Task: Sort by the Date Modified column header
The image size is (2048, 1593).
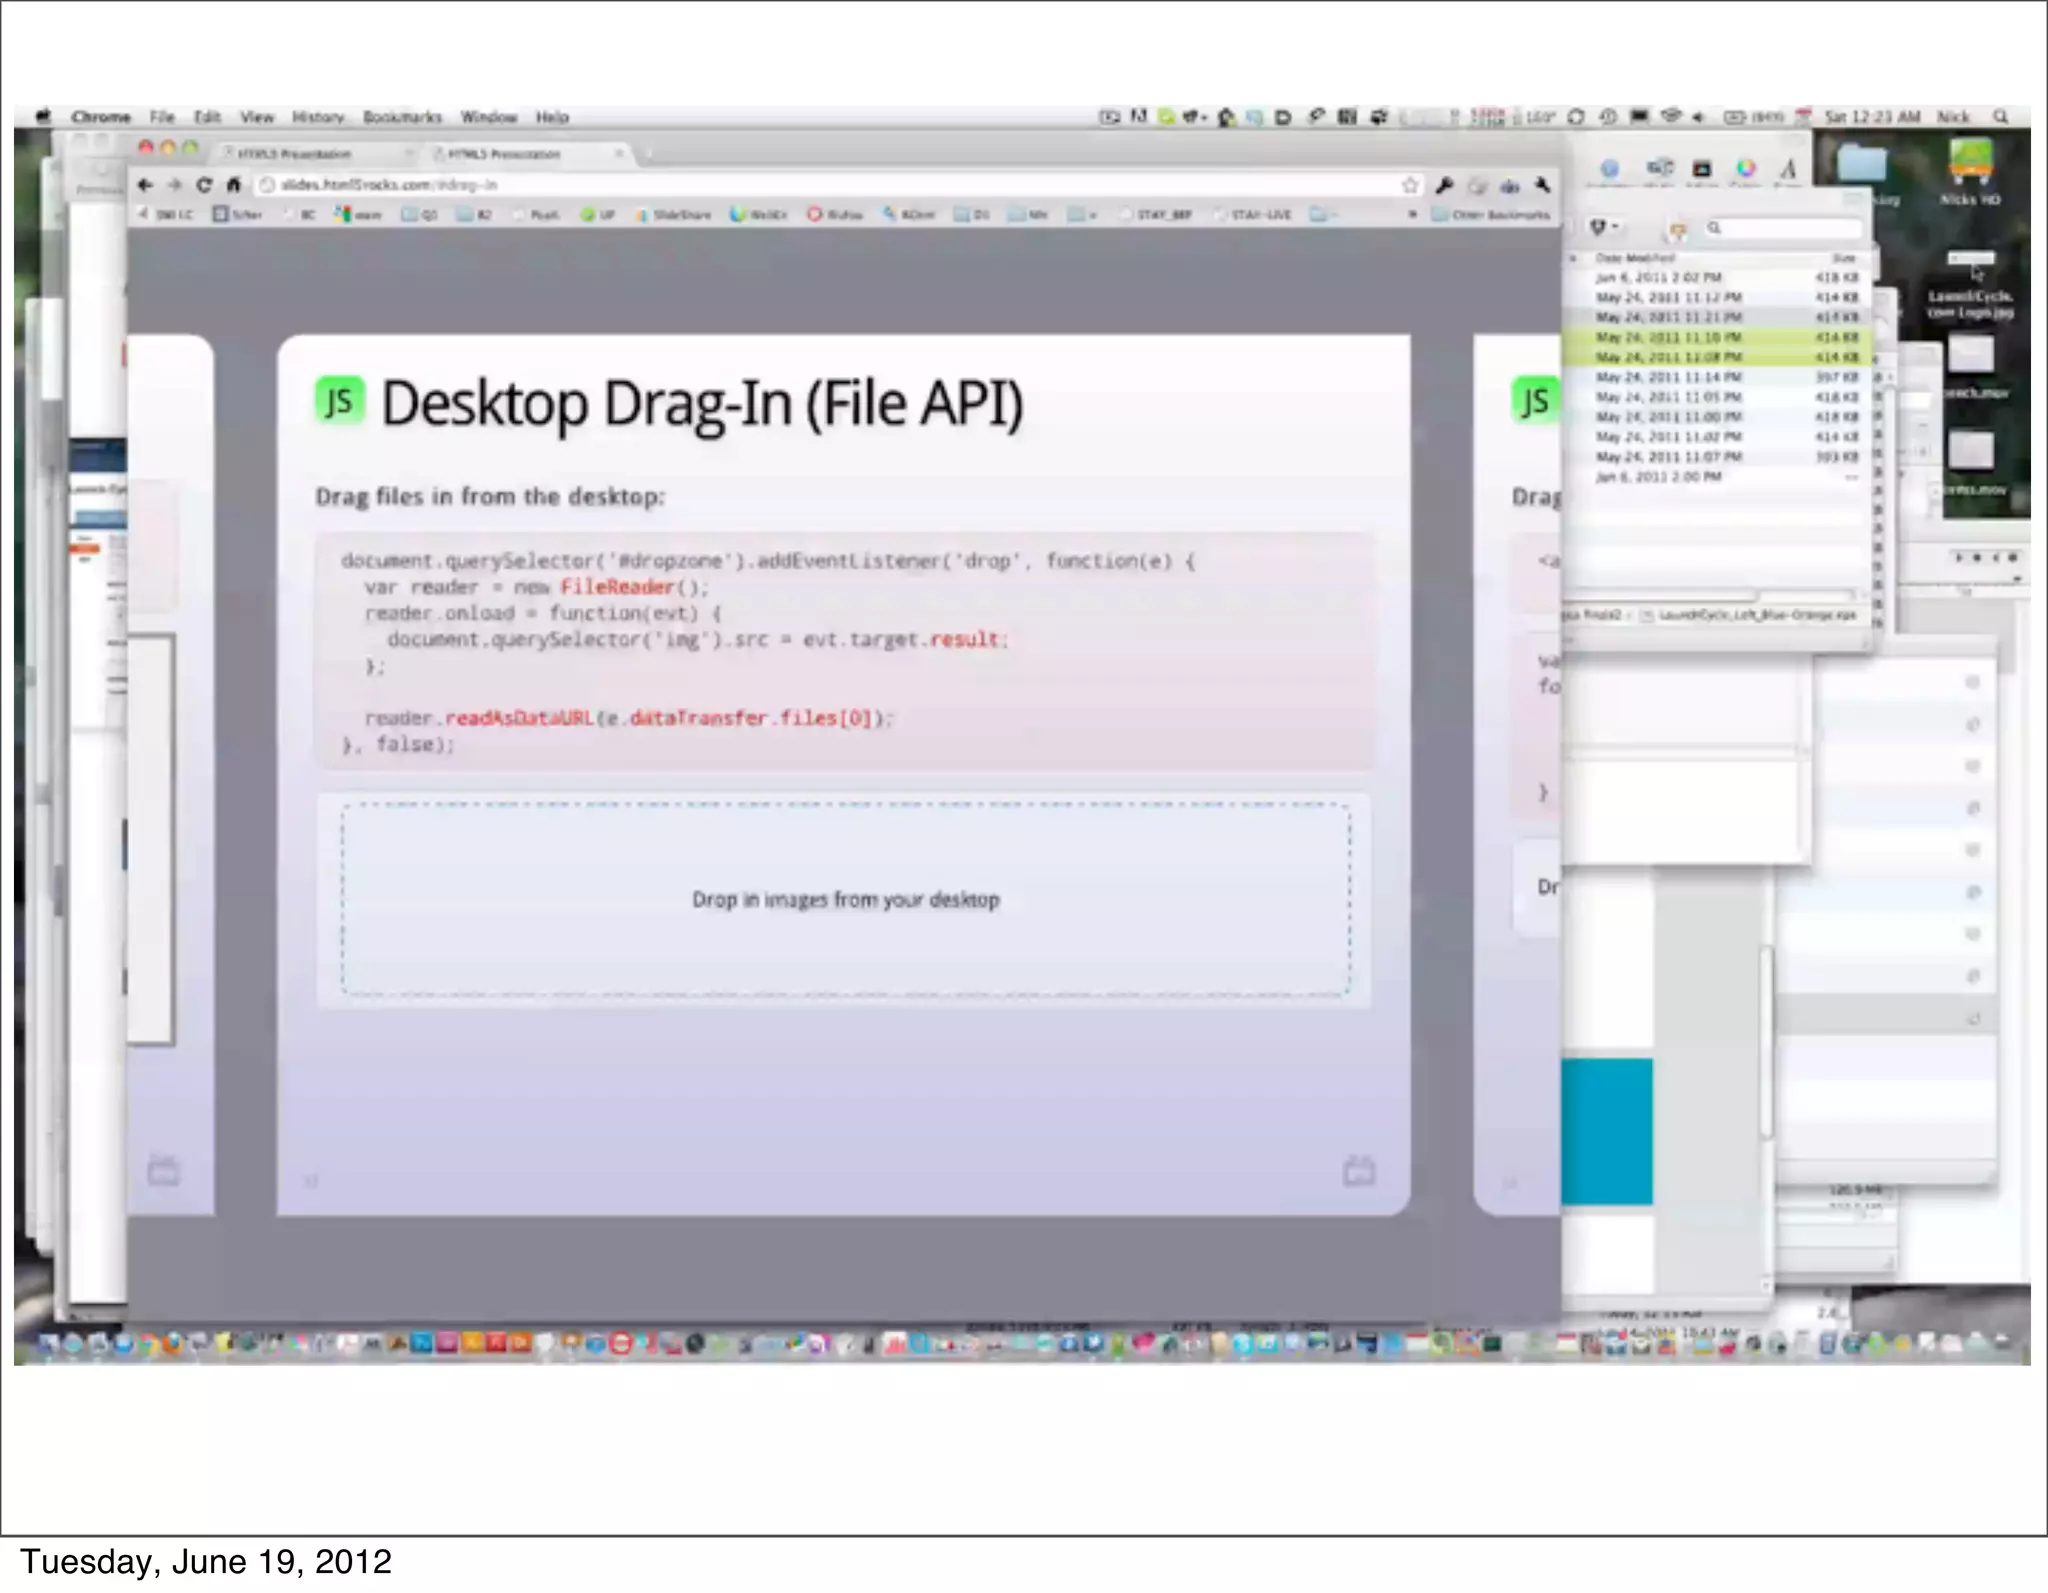Action: (x=1634, y=258)
